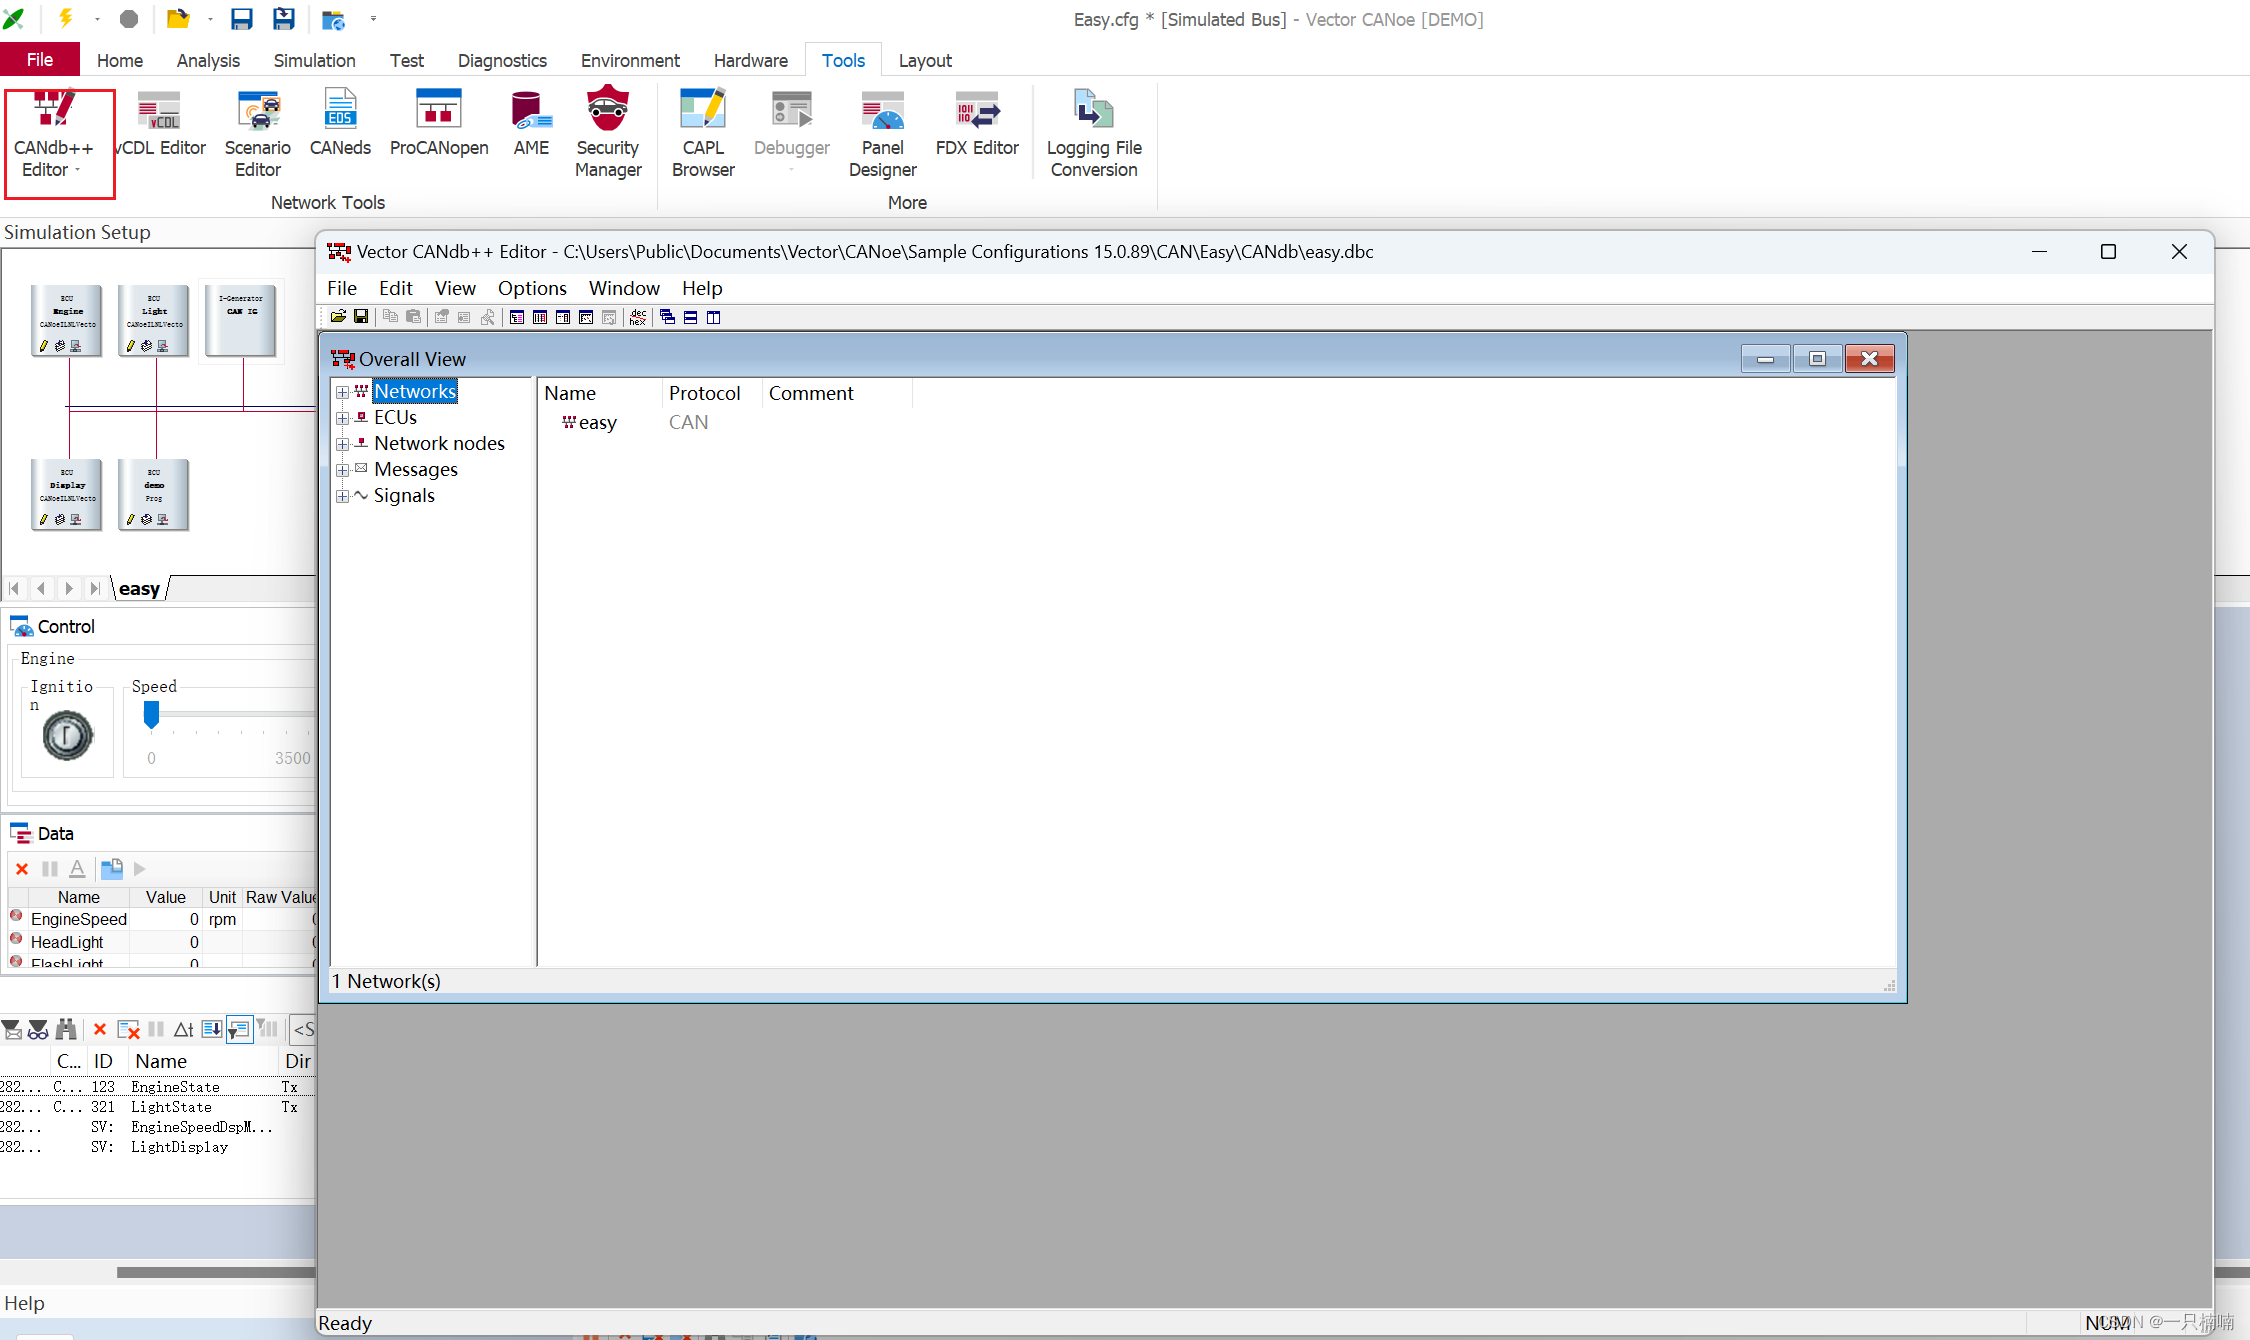Open the CAPL Browser
This screenshot has width=2250, height=1340.
tap(703, 135)
